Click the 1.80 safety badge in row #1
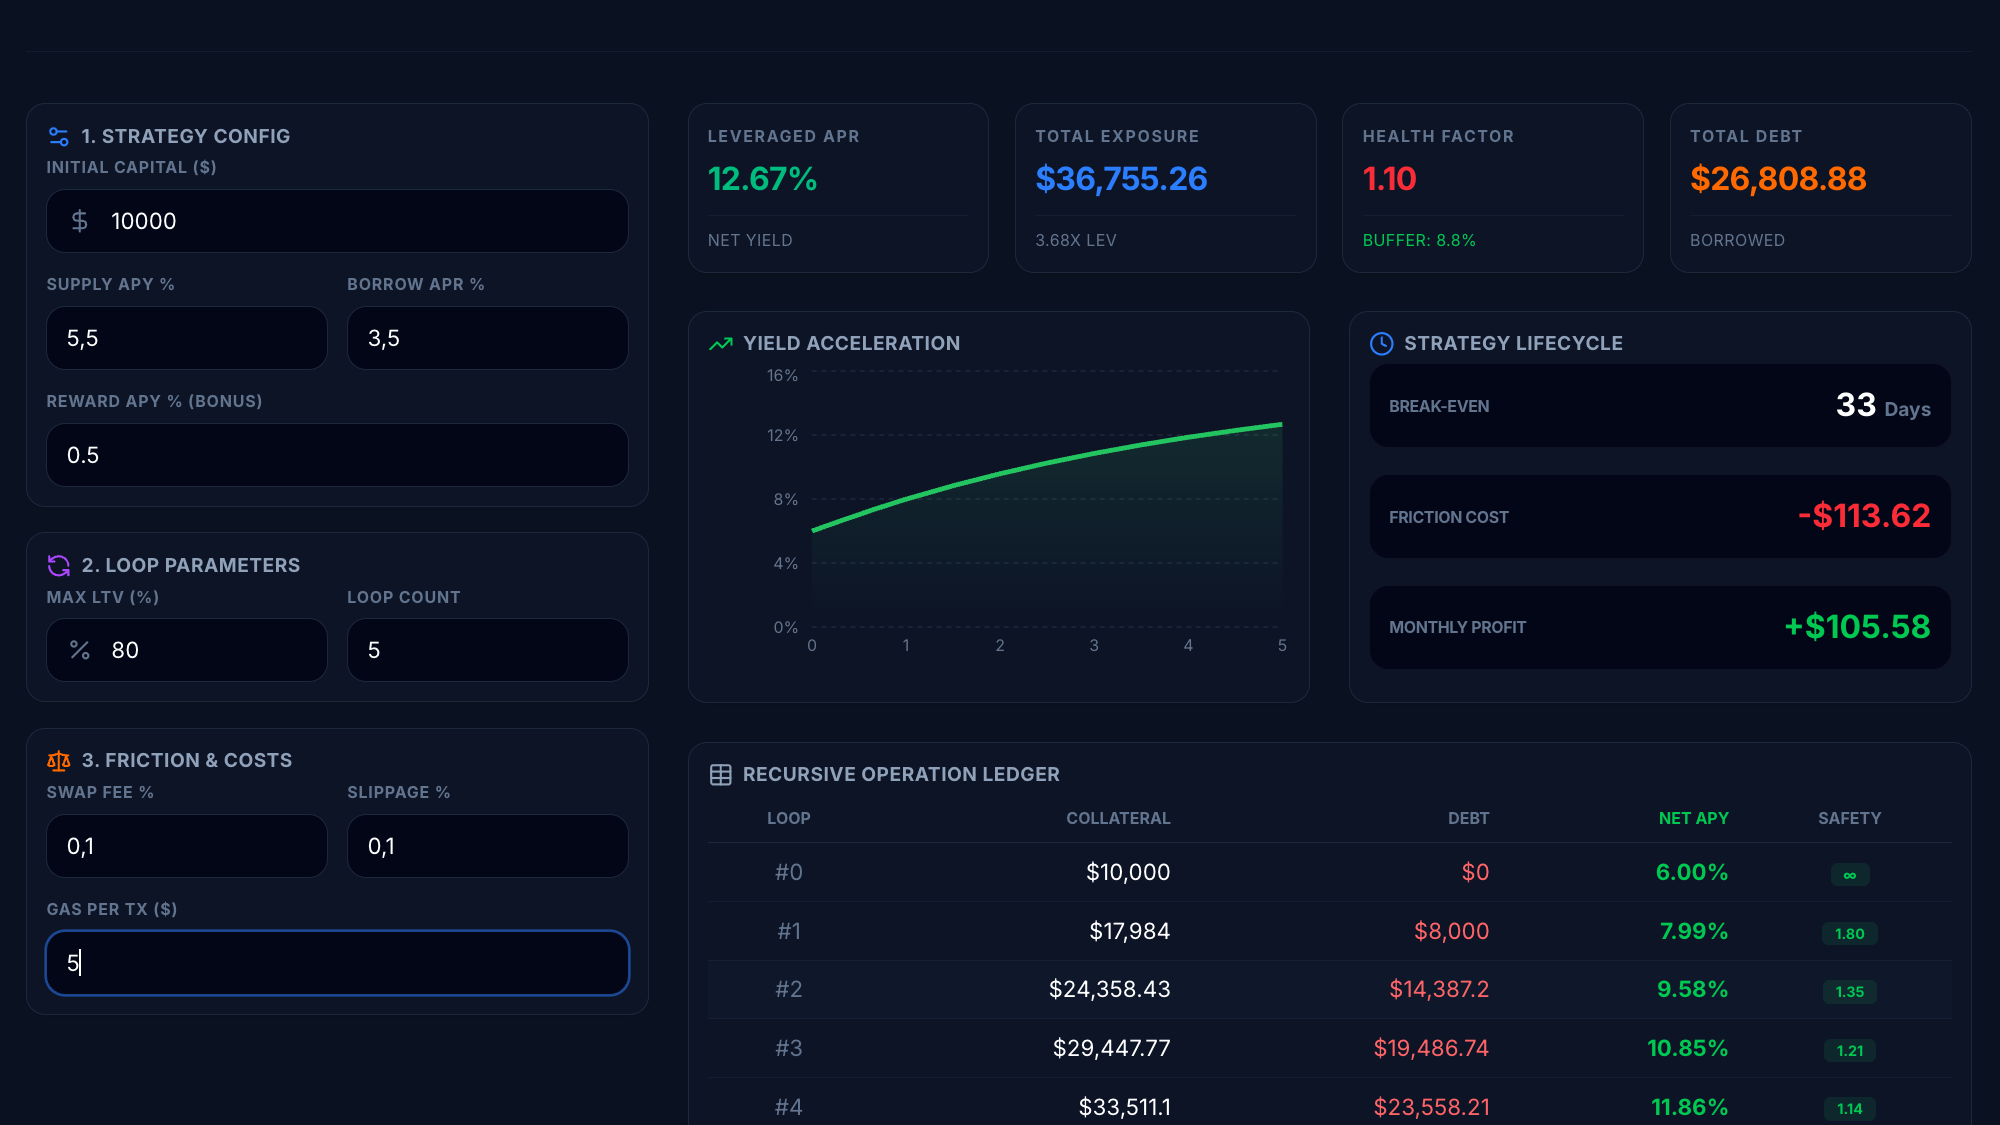This screenshot has height=1125, width=2000. click(x=1849, y=934)
